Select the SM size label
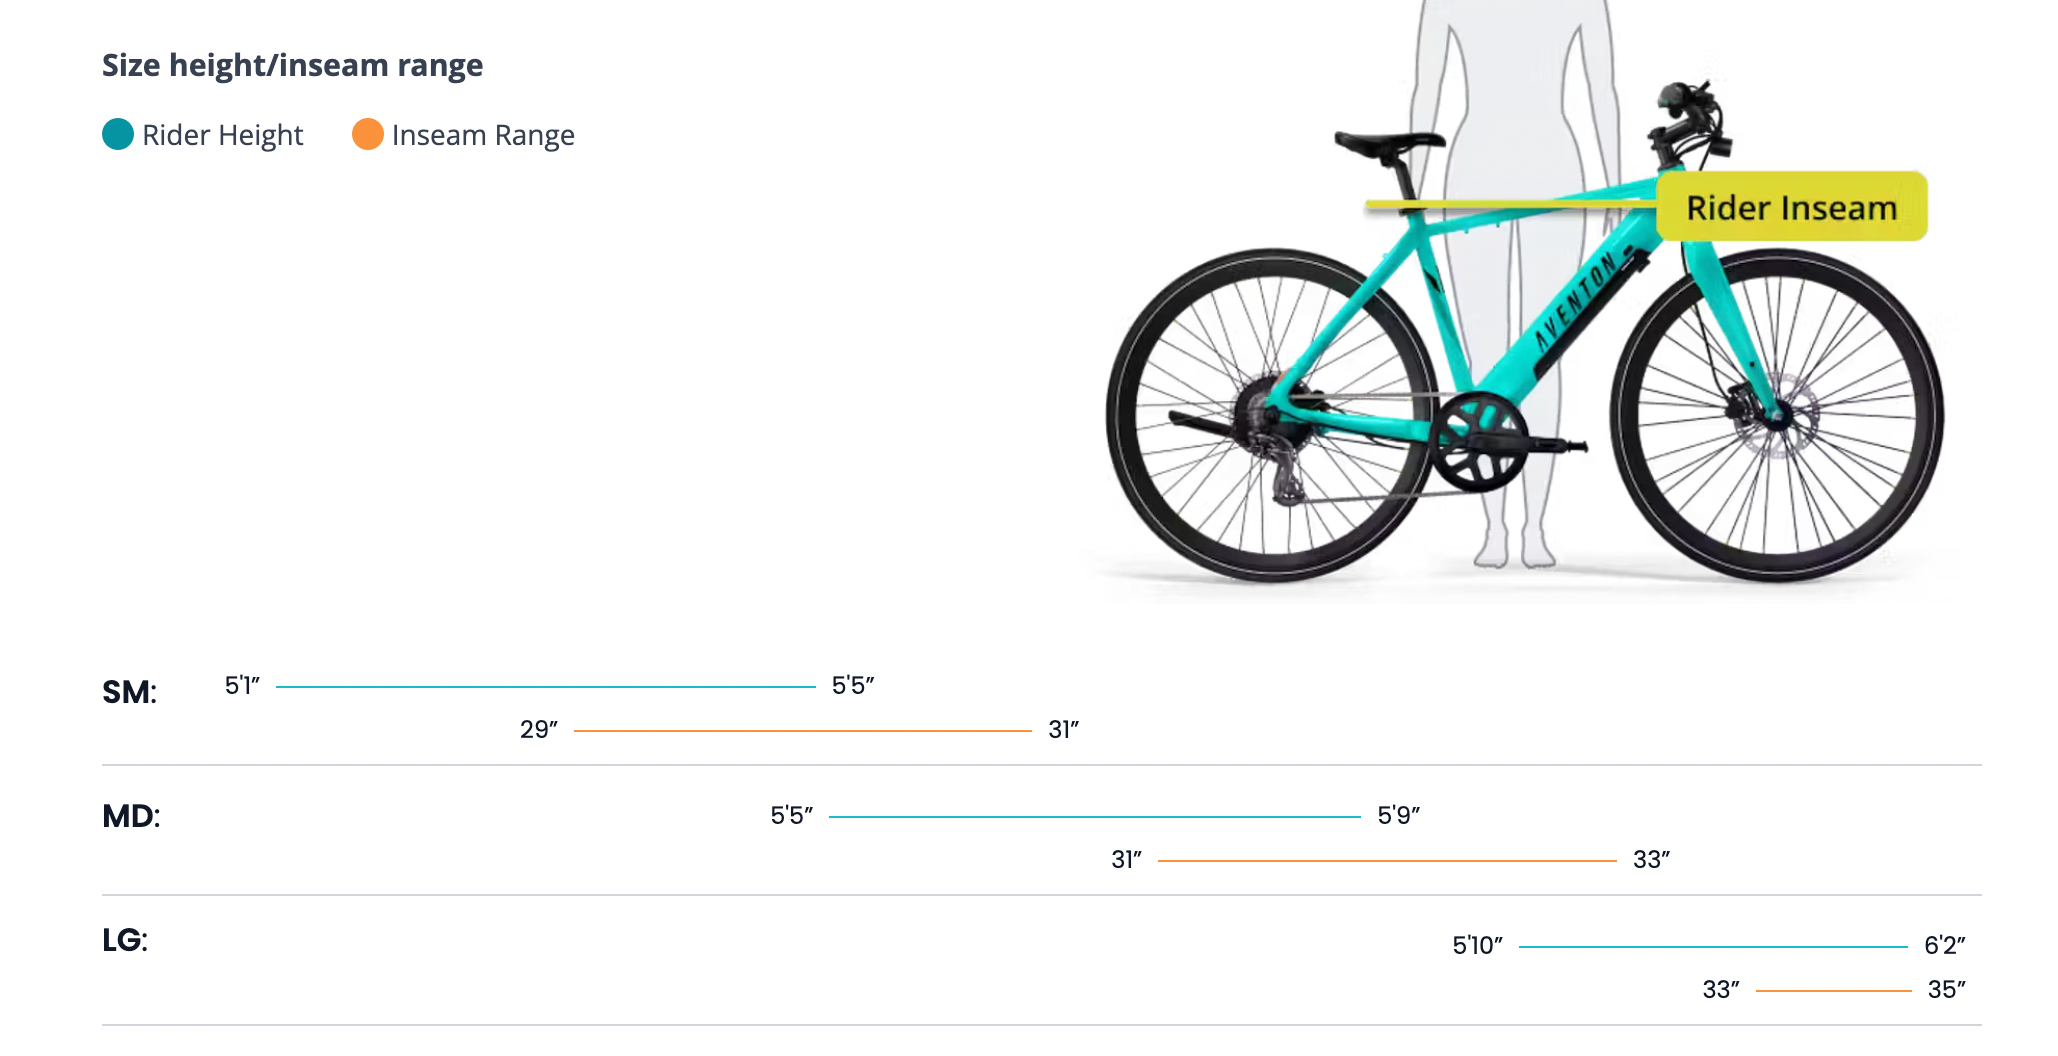 pos(130,692)
